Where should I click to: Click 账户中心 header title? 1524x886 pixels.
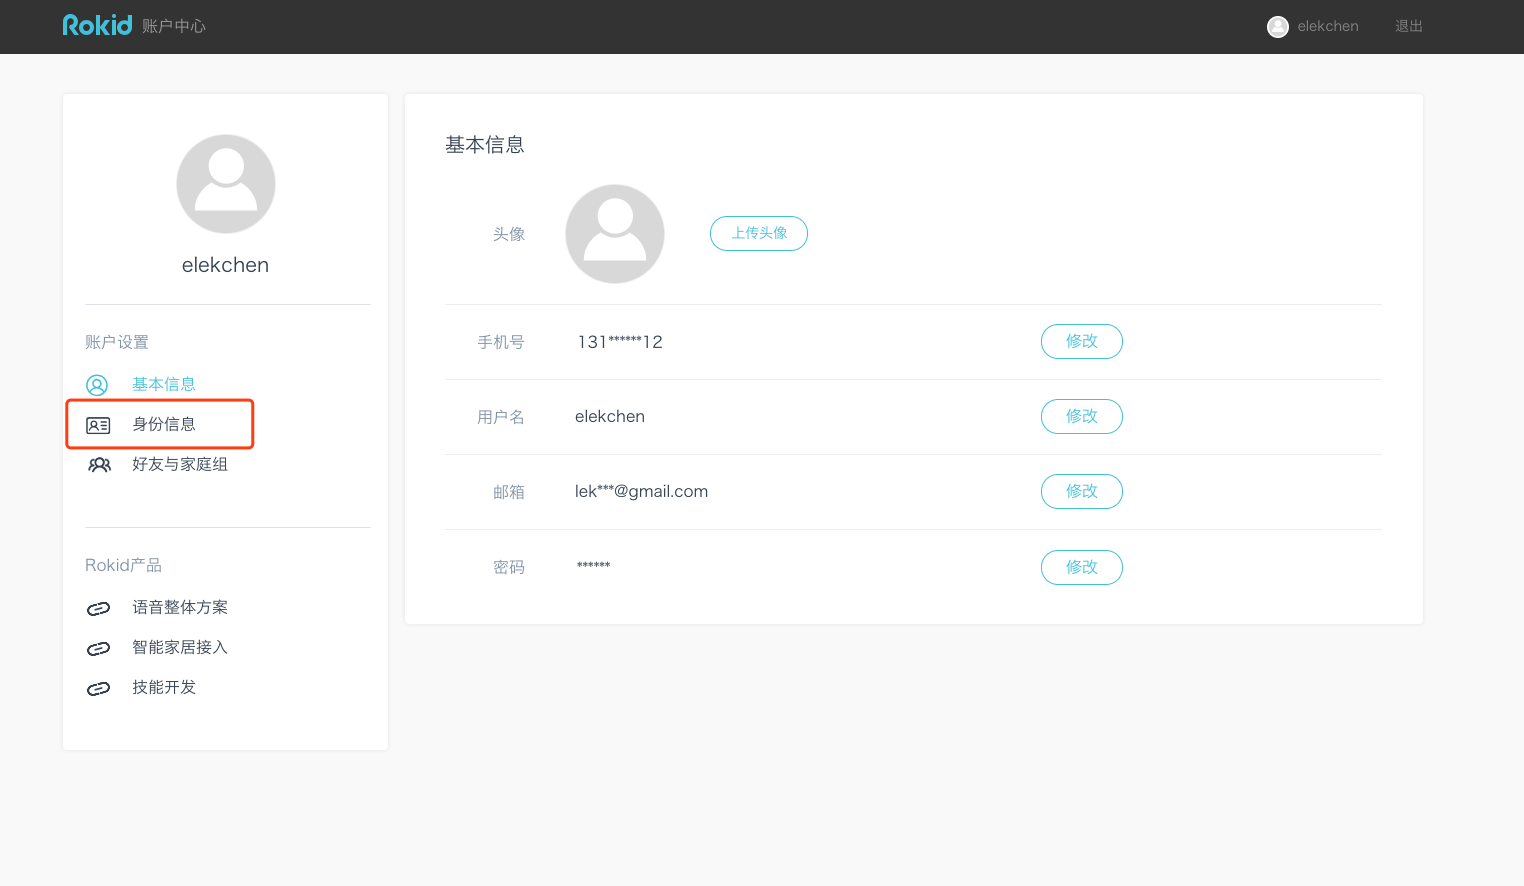point(174,26)
